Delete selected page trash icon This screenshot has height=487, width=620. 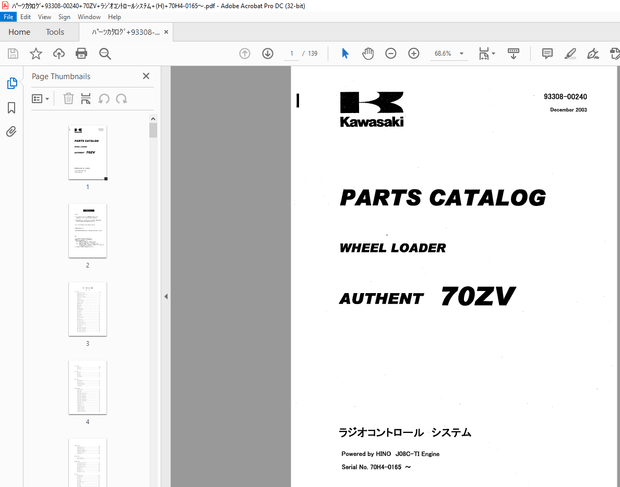coord(68,98)
